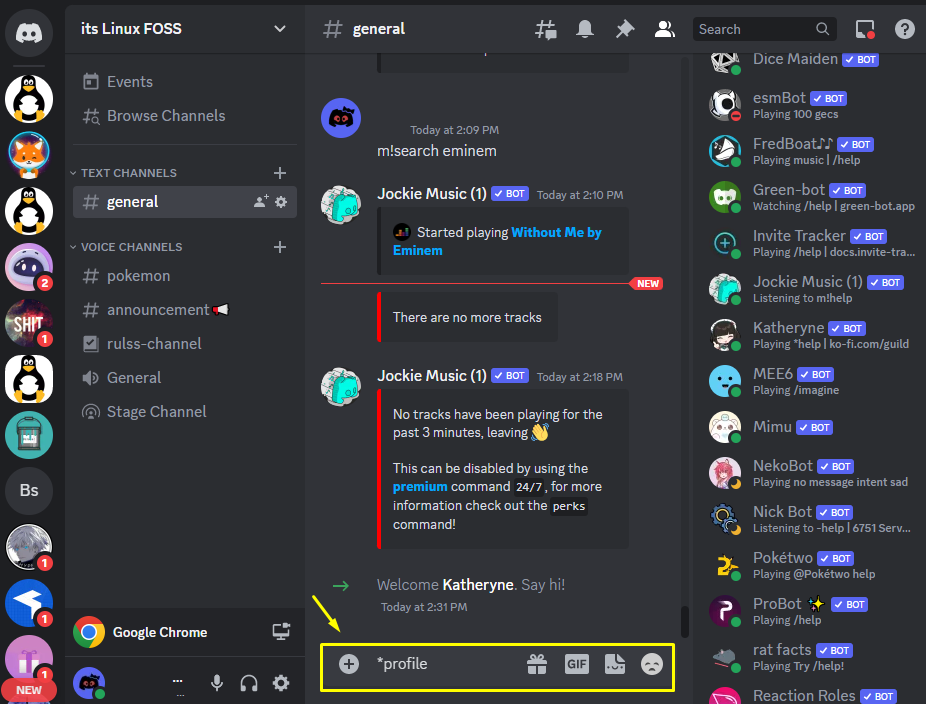Click Katheryne name in welcome message
The height and width of the screenshot is (704, 926).
(478, 585)
